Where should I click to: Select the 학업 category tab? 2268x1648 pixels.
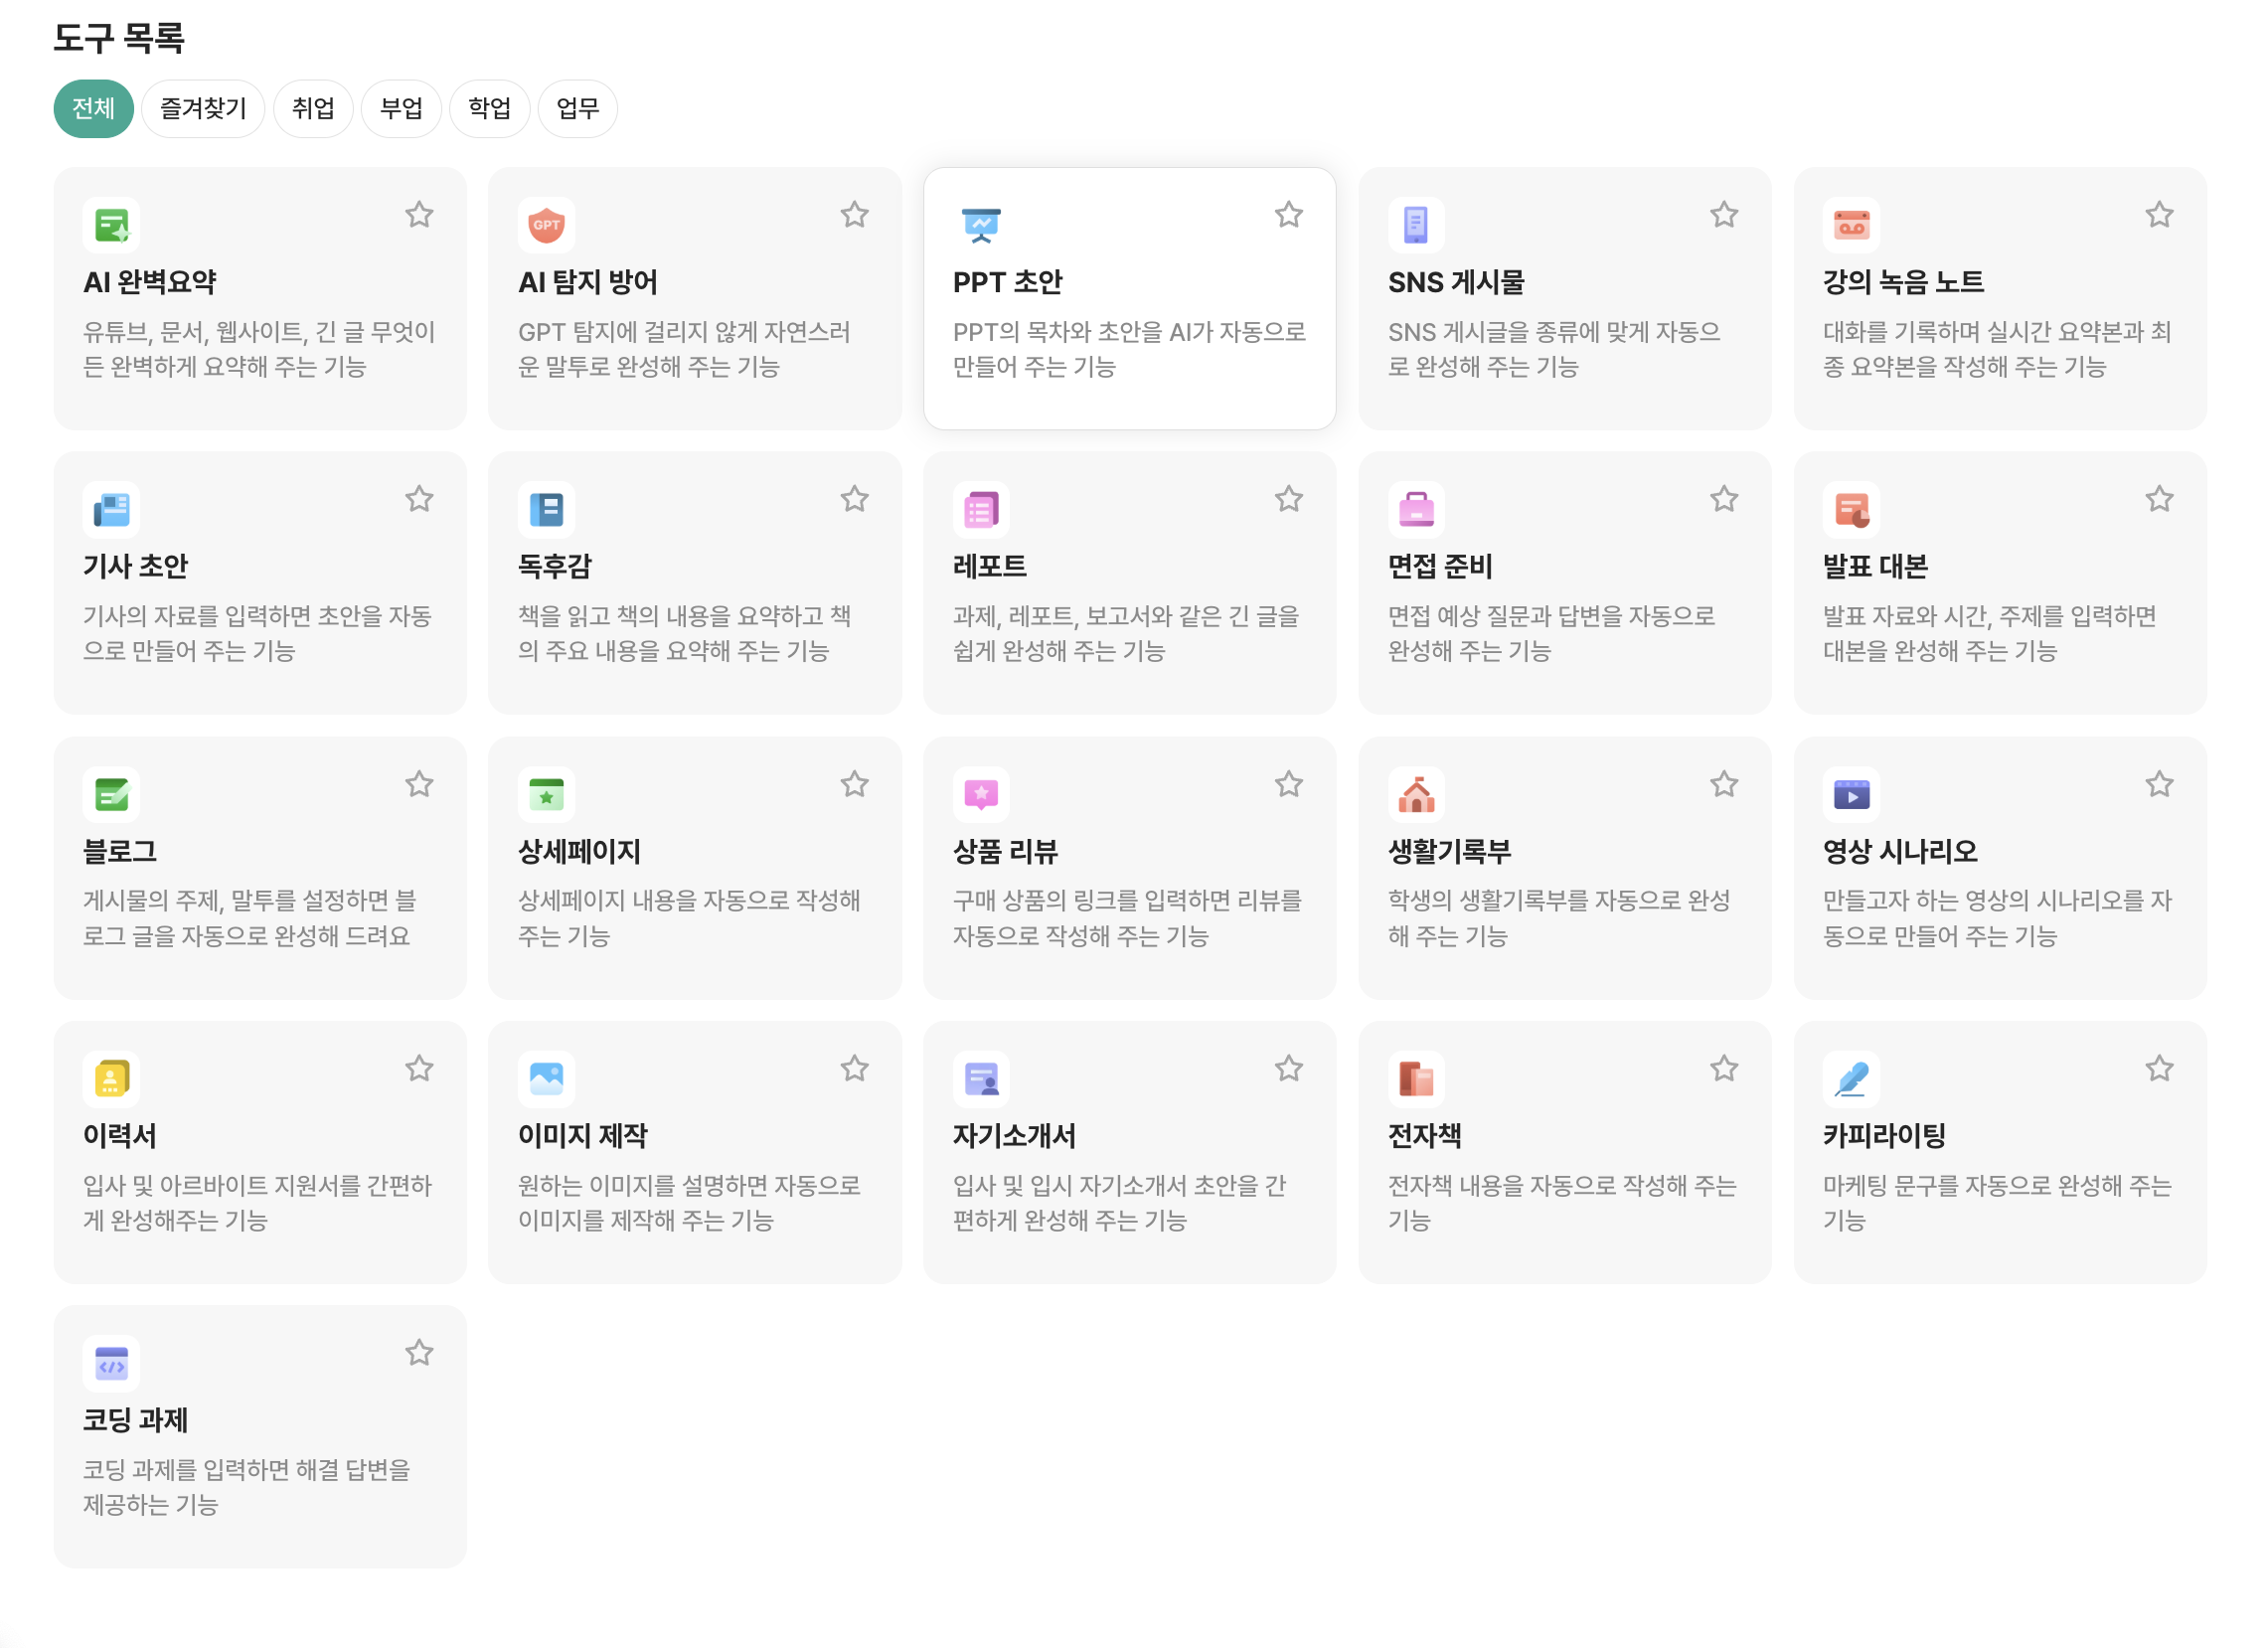pyautogui.click(x=489, y=109)
